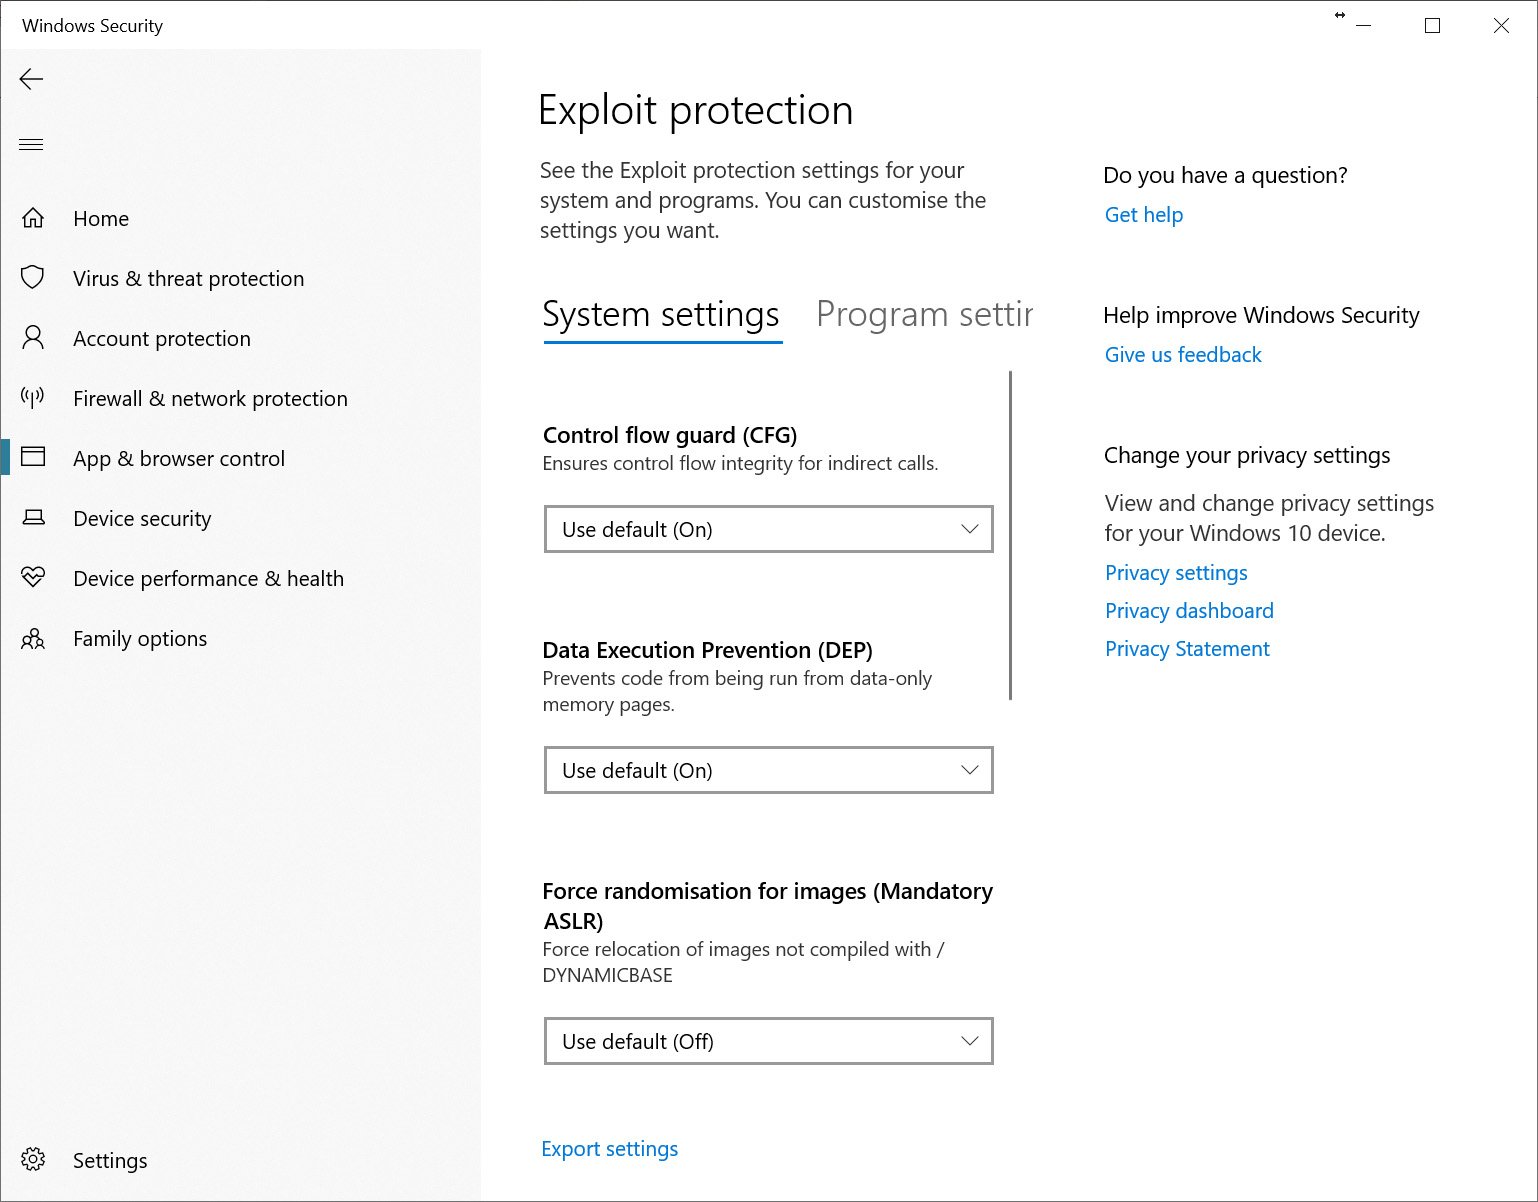
Task: Click the Settings gear icon
Action: coord(33,1159)
